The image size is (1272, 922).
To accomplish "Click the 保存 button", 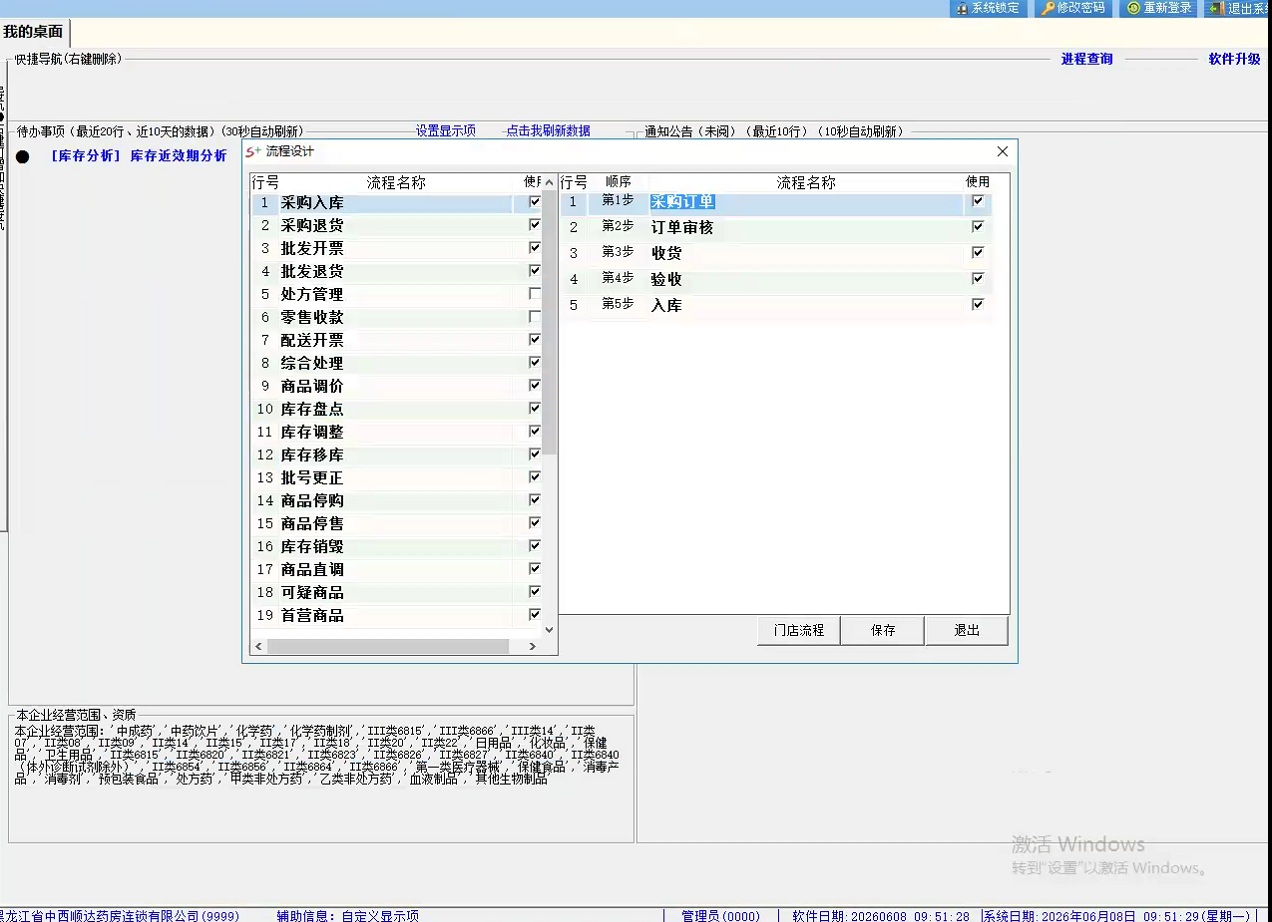I will click(x=883, y=630).
